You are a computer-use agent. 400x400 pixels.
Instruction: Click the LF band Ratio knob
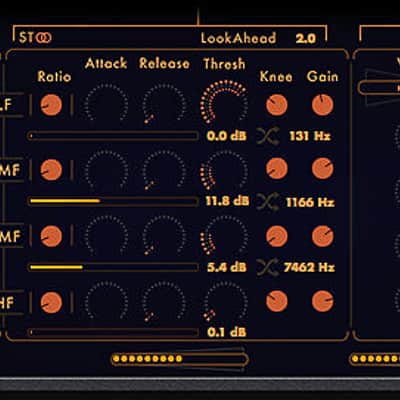point(51,105)
